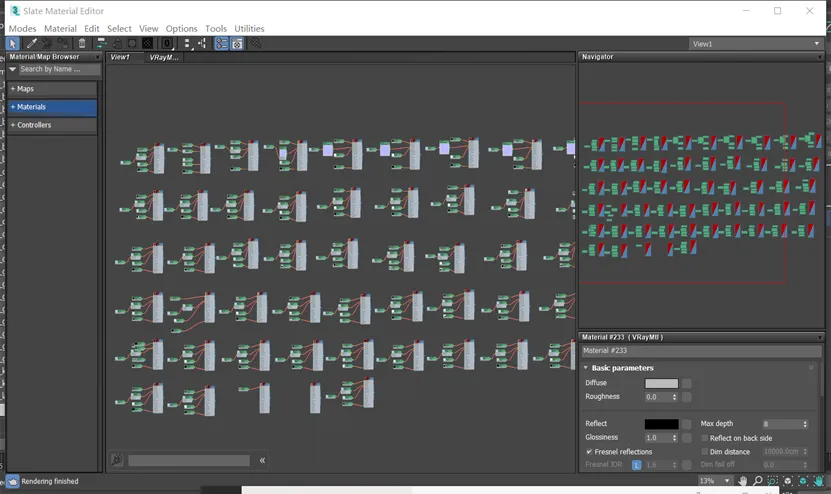
Task: Click the eyedropper Pick Material tool
Action: pyautogui.click(x=31, y=44)
